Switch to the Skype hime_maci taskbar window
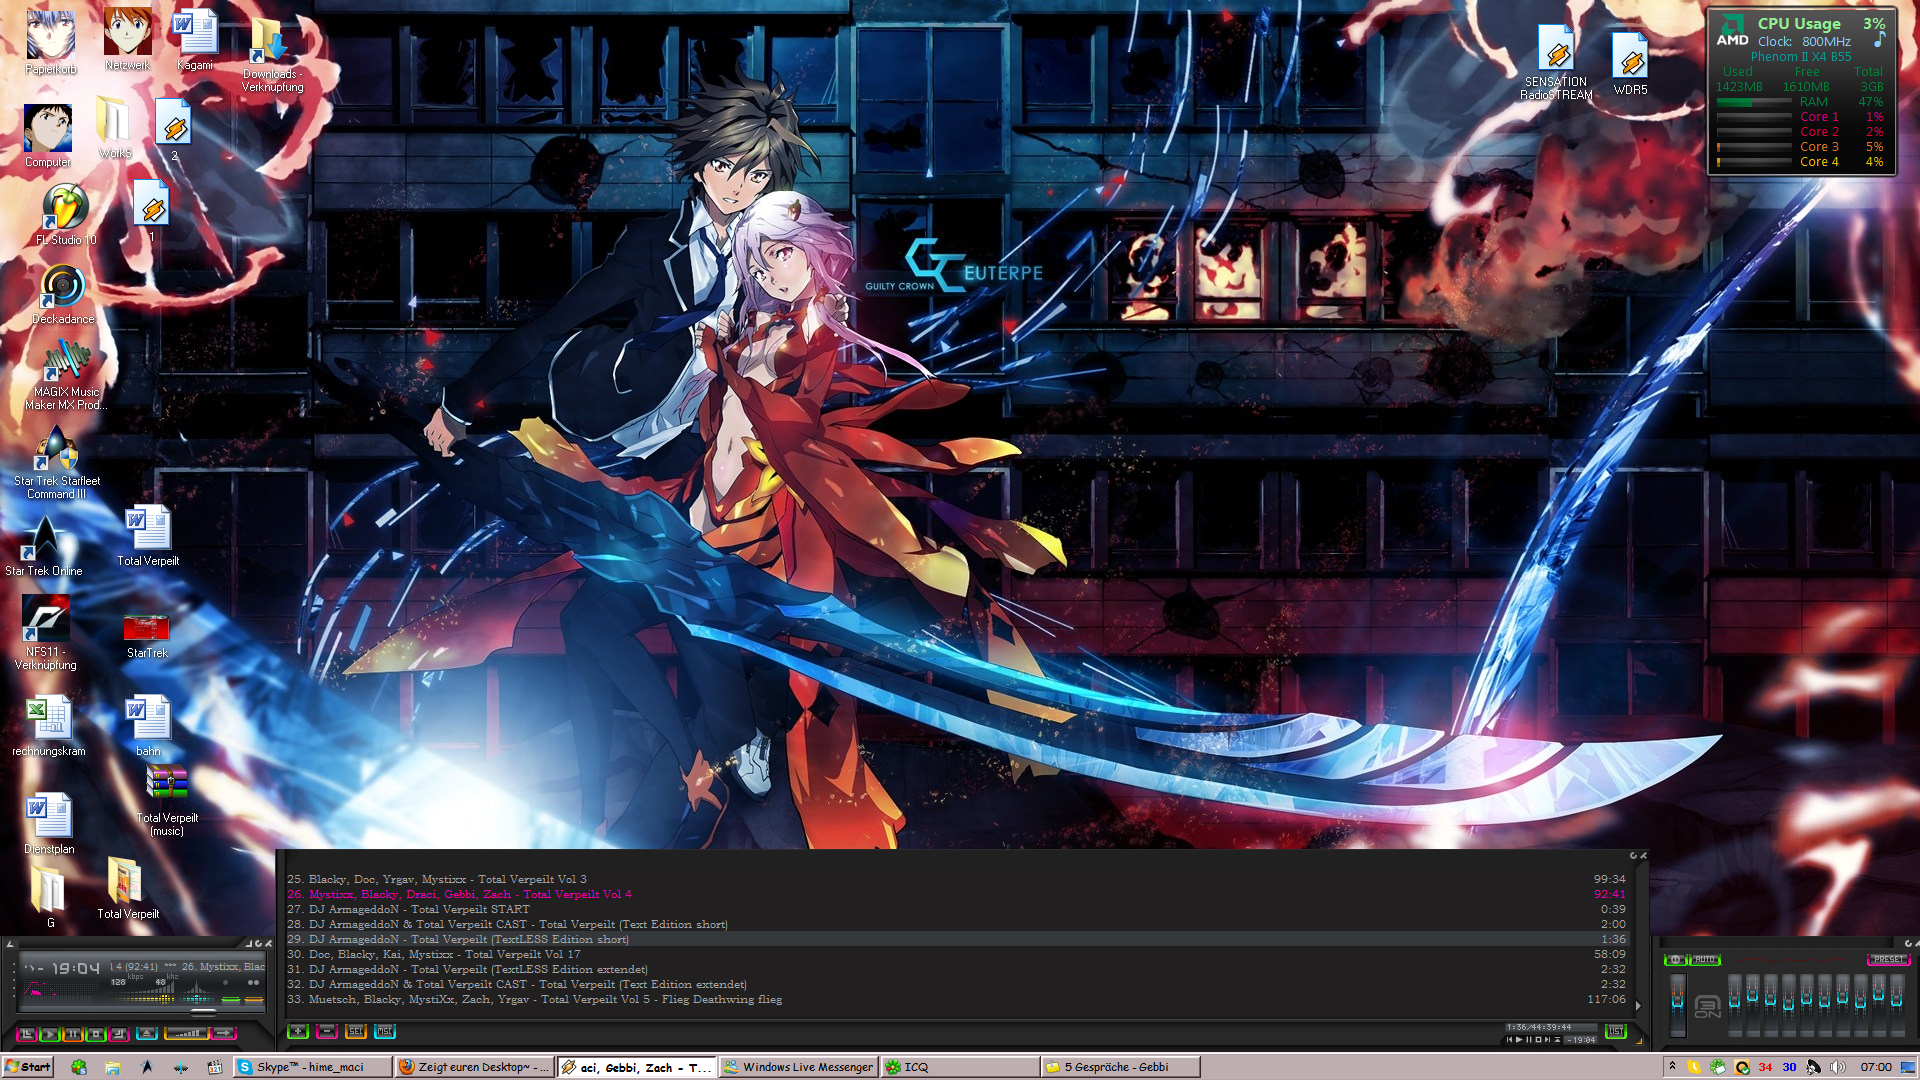The width and height of the screenshot is (1920, 1080). pyautogui.click(x=312, y=1067)
